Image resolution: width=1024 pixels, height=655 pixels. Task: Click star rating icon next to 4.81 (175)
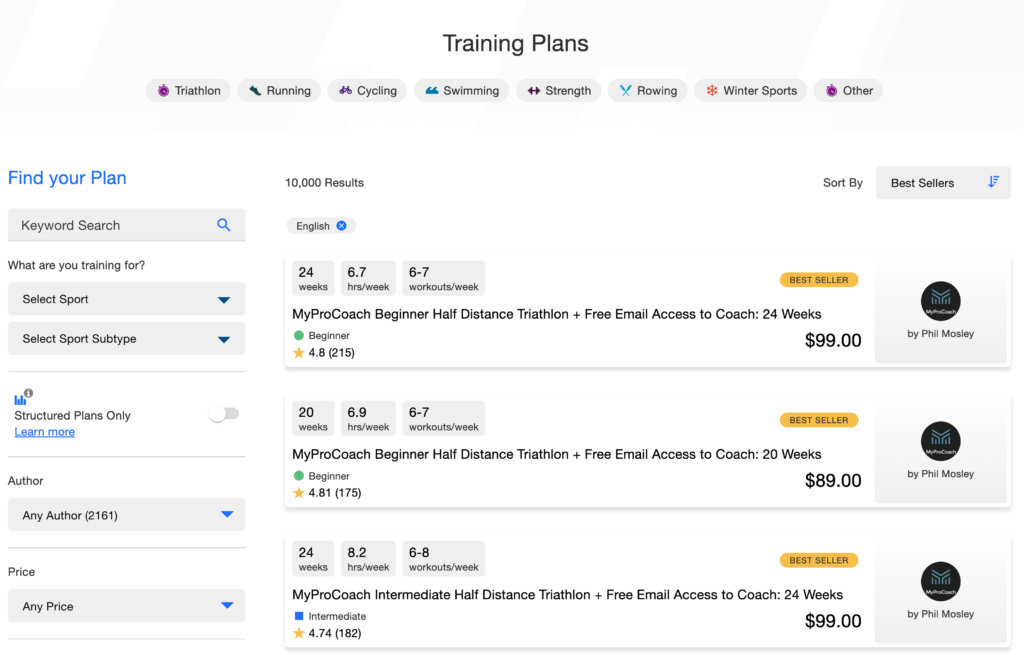coord(299,492)
